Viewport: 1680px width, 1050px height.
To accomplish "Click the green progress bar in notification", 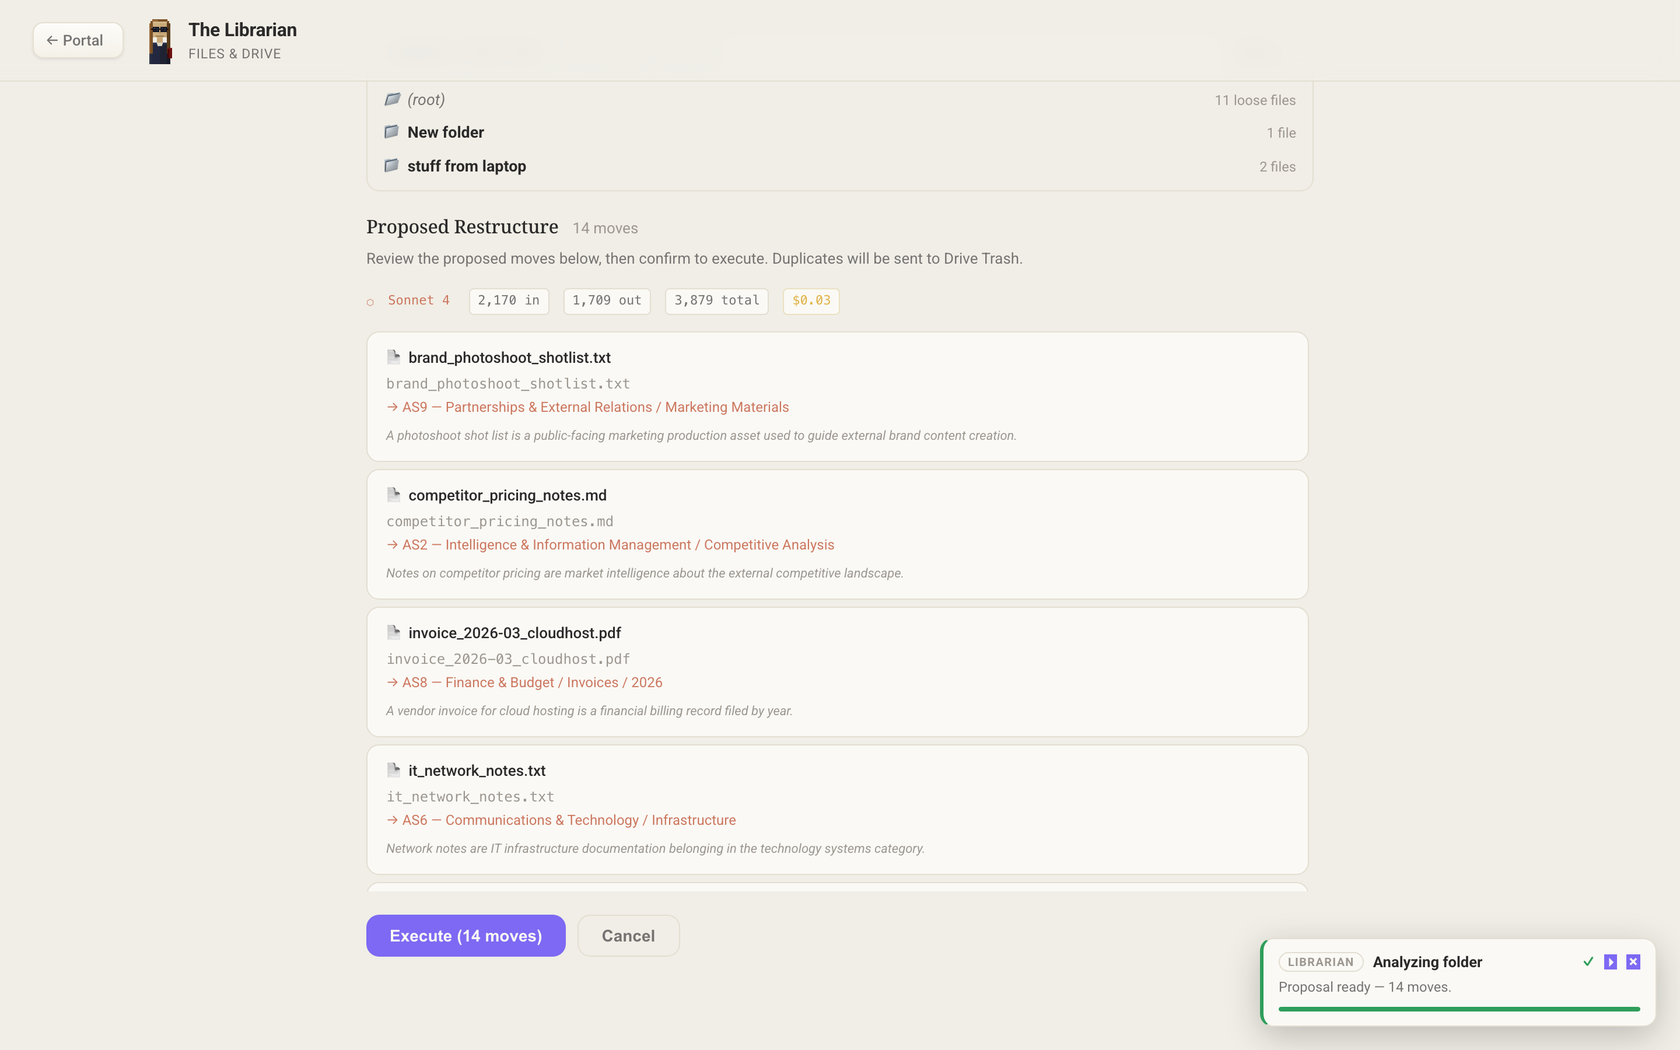I will [x=1459, y=1009].
